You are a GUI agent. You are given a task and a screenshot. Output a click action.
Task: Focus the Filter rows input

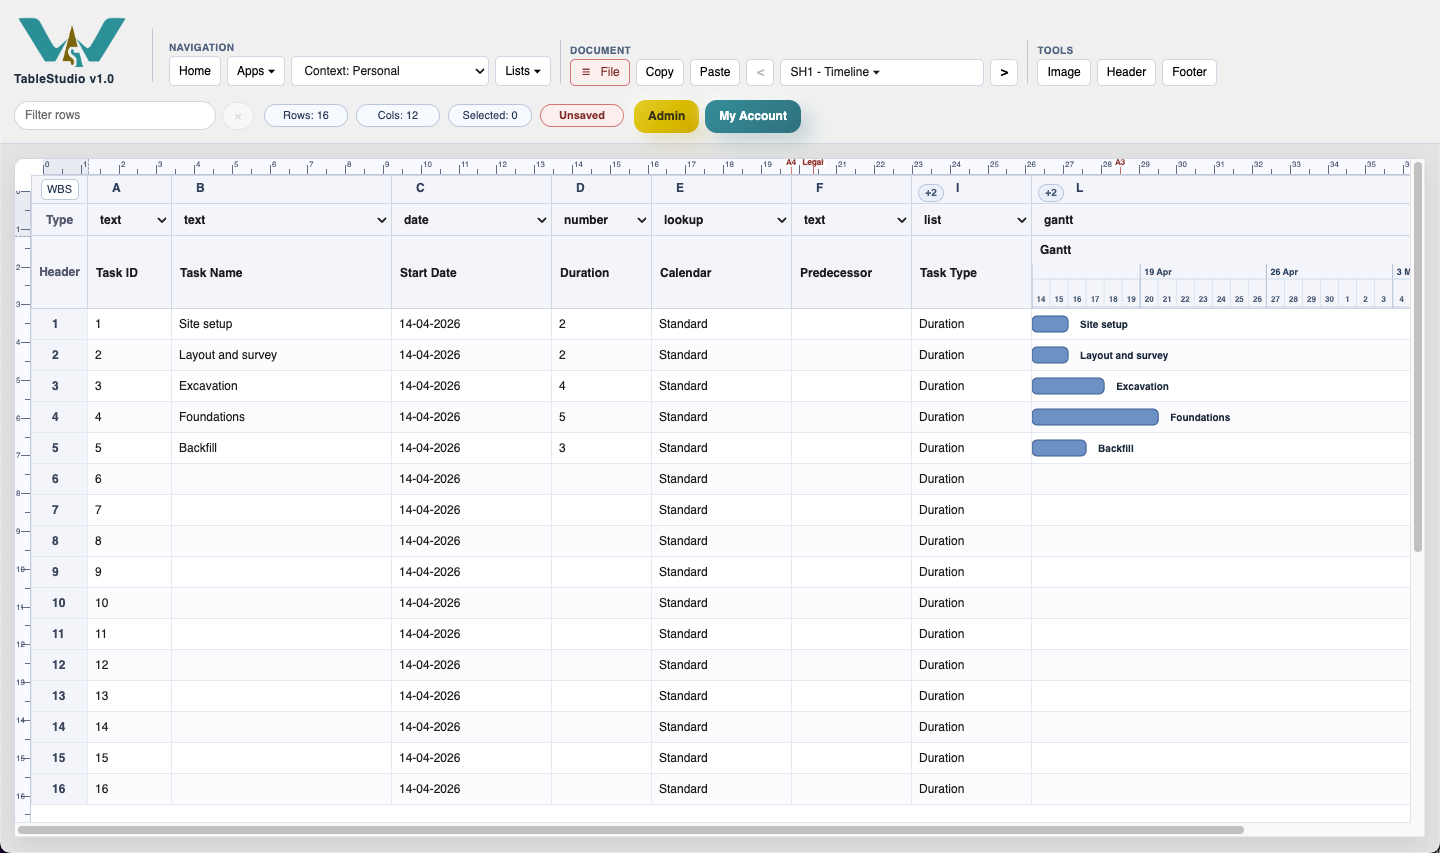click(x=115, y=115)
